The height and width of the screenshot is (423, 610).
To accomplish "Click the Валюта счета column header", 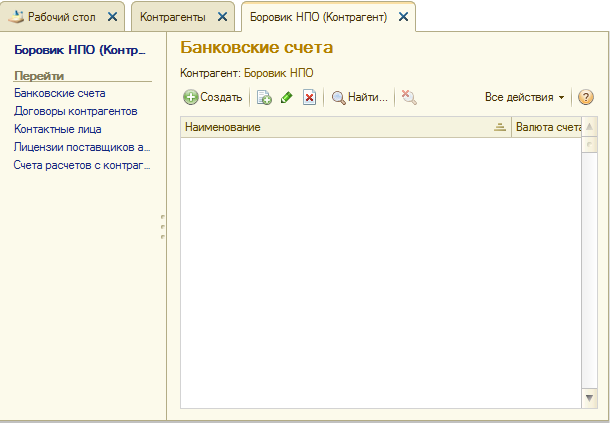I will 549,127.
